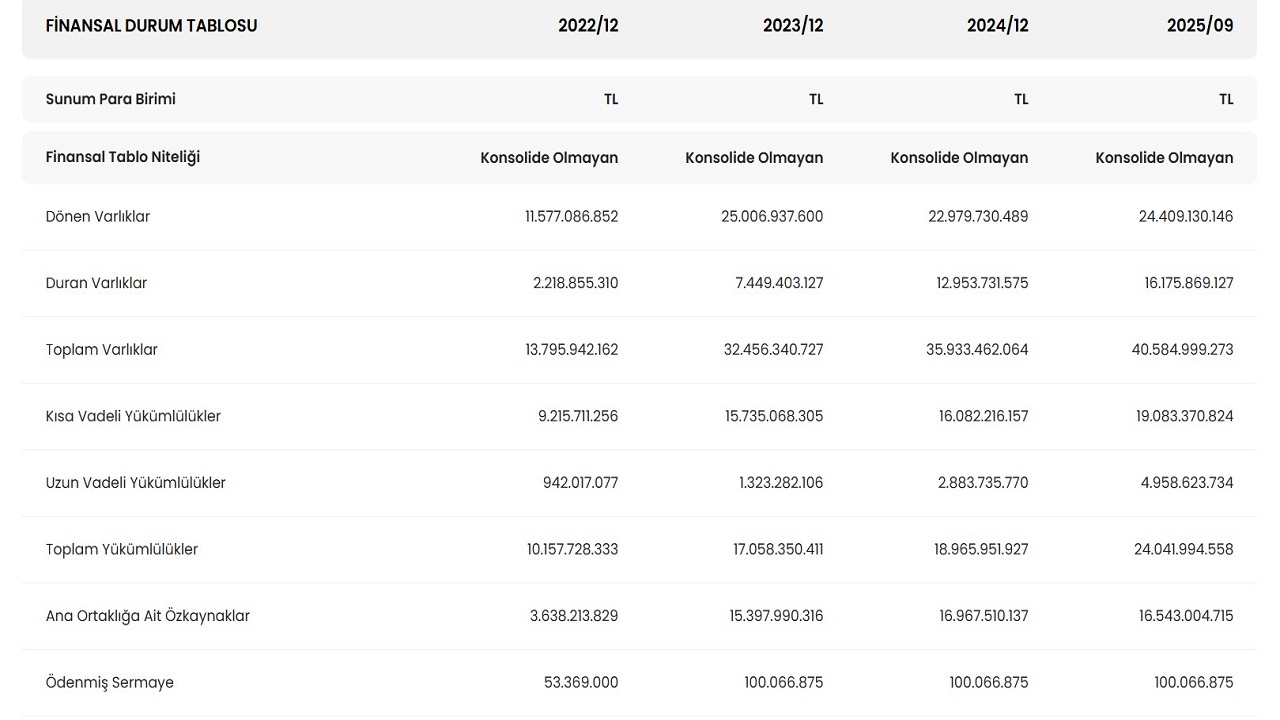The width and height of the screenshot is (1280, 720).
Task: Select the Toplam Varlıklar value 32.456.340.727
Action: (772, 350)
